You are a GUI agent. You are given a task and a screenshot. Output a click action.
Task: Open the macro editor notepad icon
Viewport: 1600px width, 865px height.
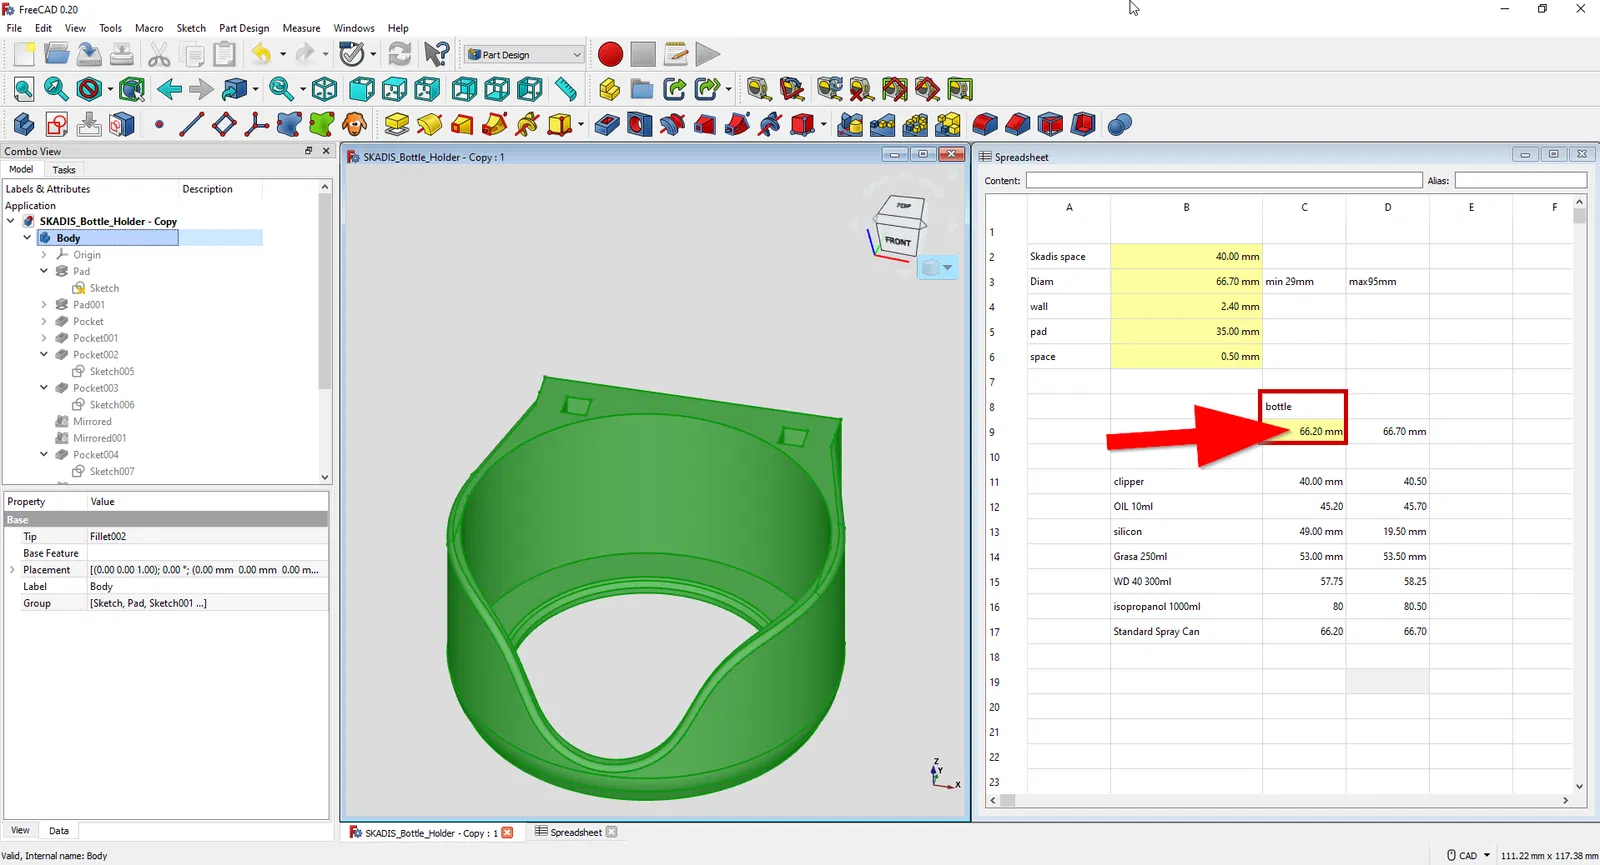coord(676,54)
